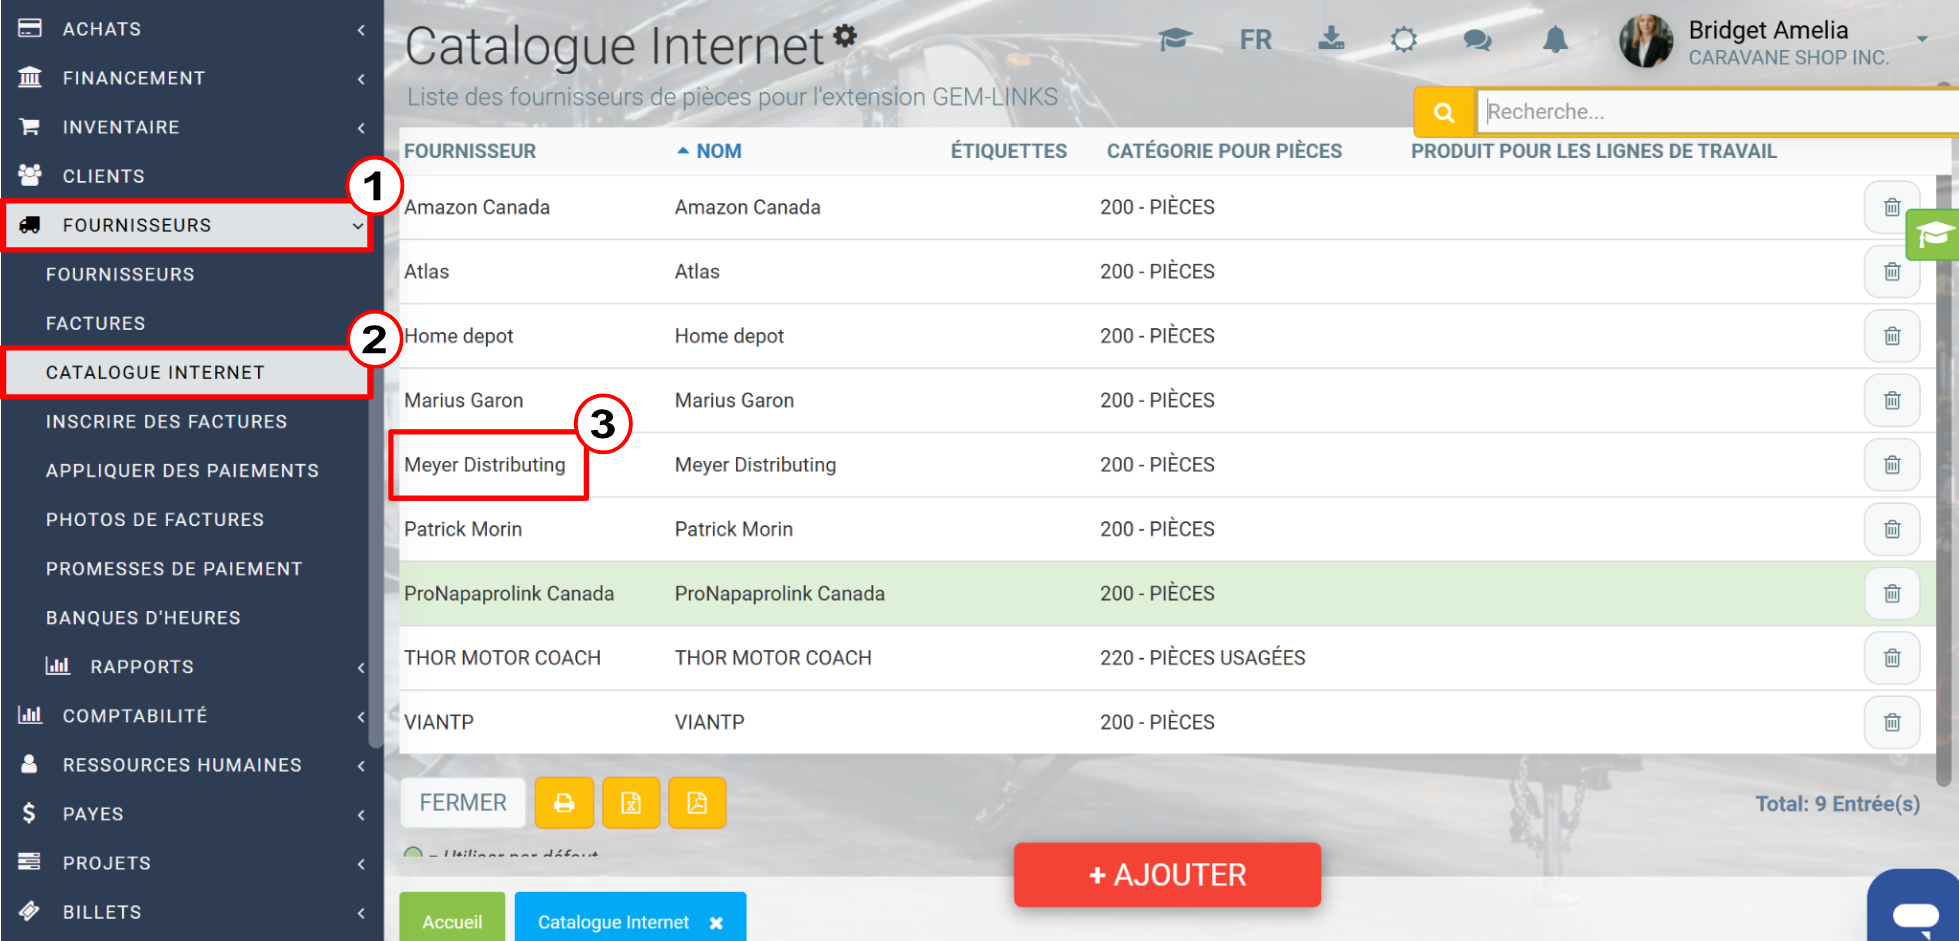Delete the VIANTP supplier row
The height and width of the screenshot is (941, 1959).
click(1892, 722)
